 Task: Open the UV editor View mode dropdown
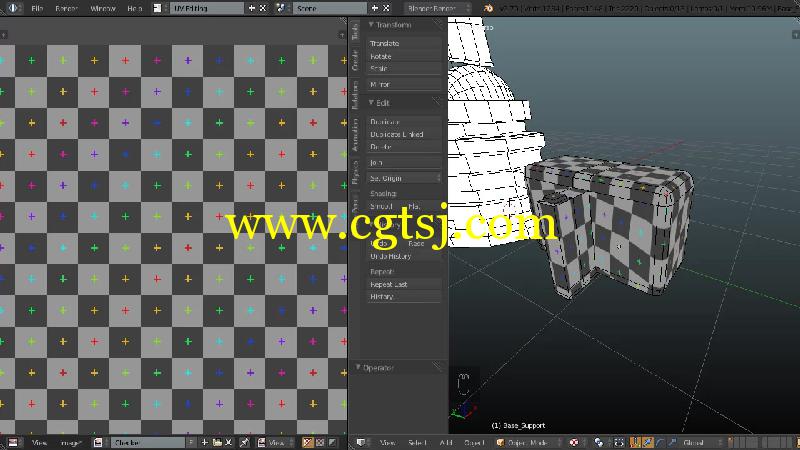click(276, 442)
